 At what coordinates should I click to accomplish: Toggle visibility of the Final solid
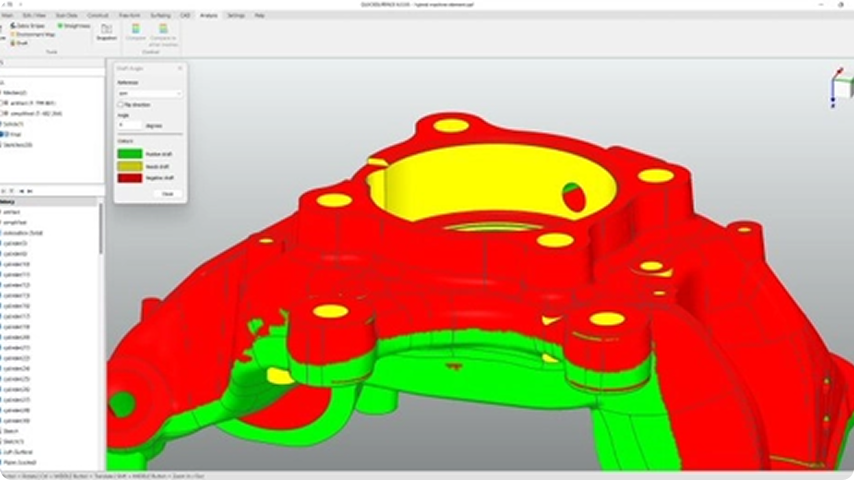(4, 133)
